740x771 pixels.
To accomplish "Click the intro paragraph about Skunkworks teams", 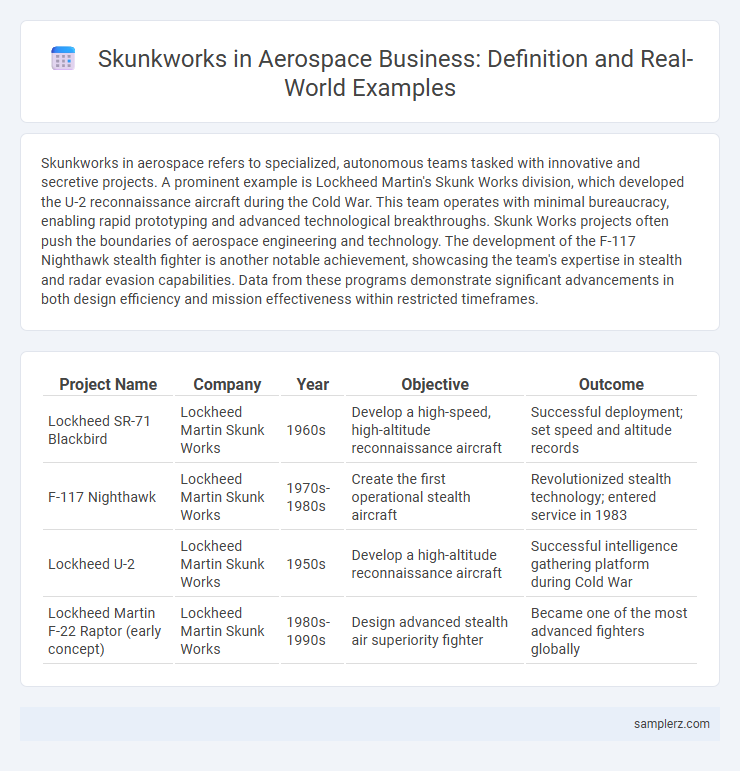I will (x=364, y=231).
